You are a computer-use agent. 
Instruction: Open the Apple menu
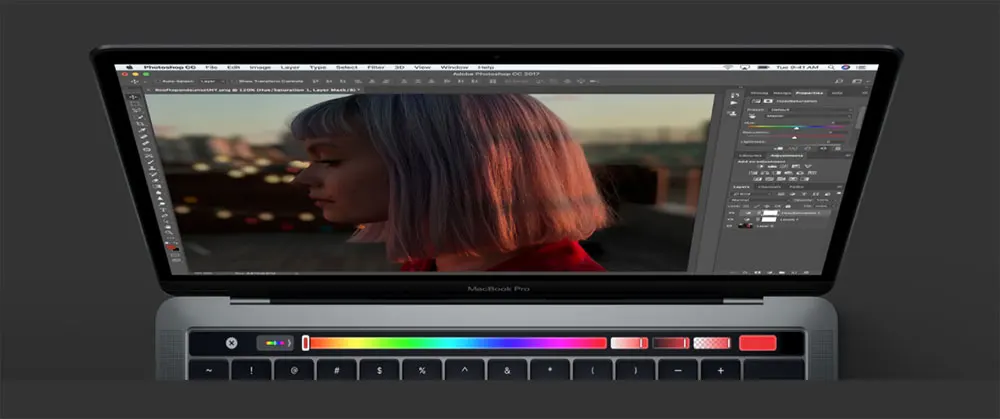tap(130, 67)
